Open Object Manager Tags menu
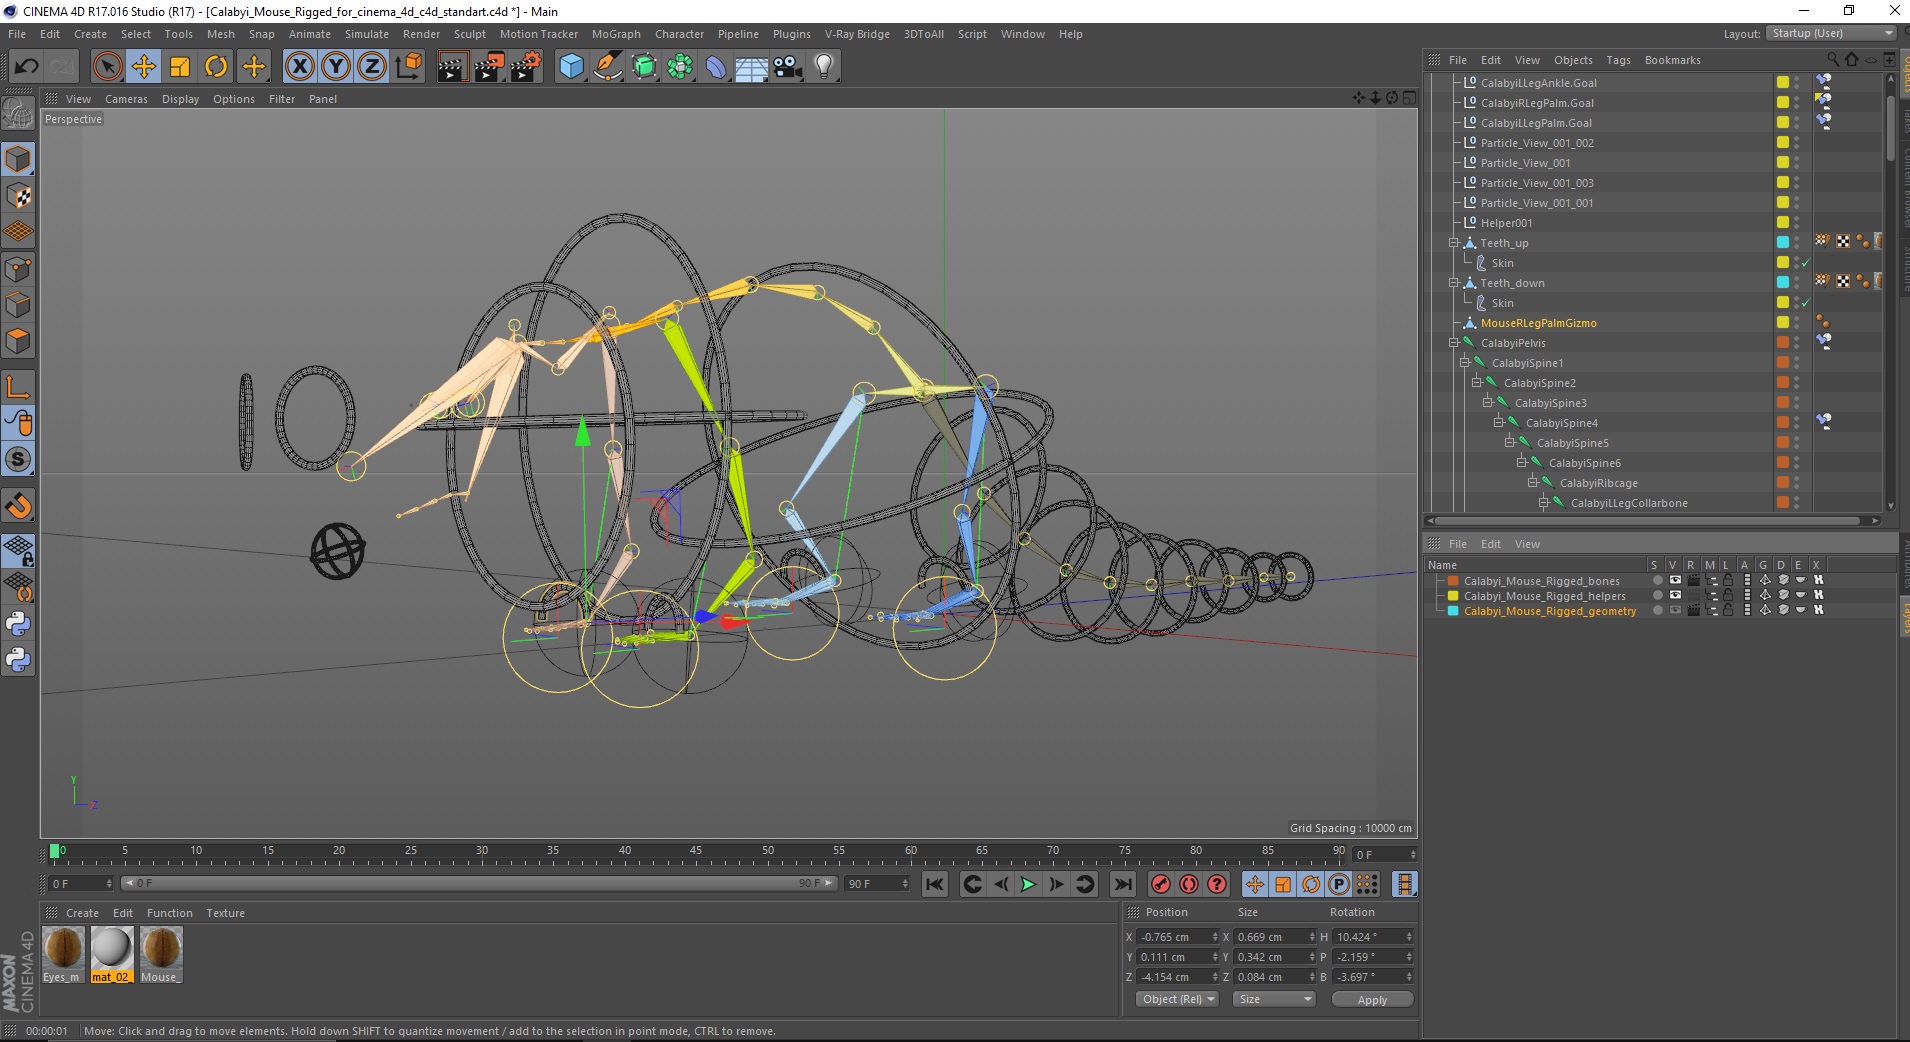Viewport: 1910px width, 1042px height. pos(1618,60)
